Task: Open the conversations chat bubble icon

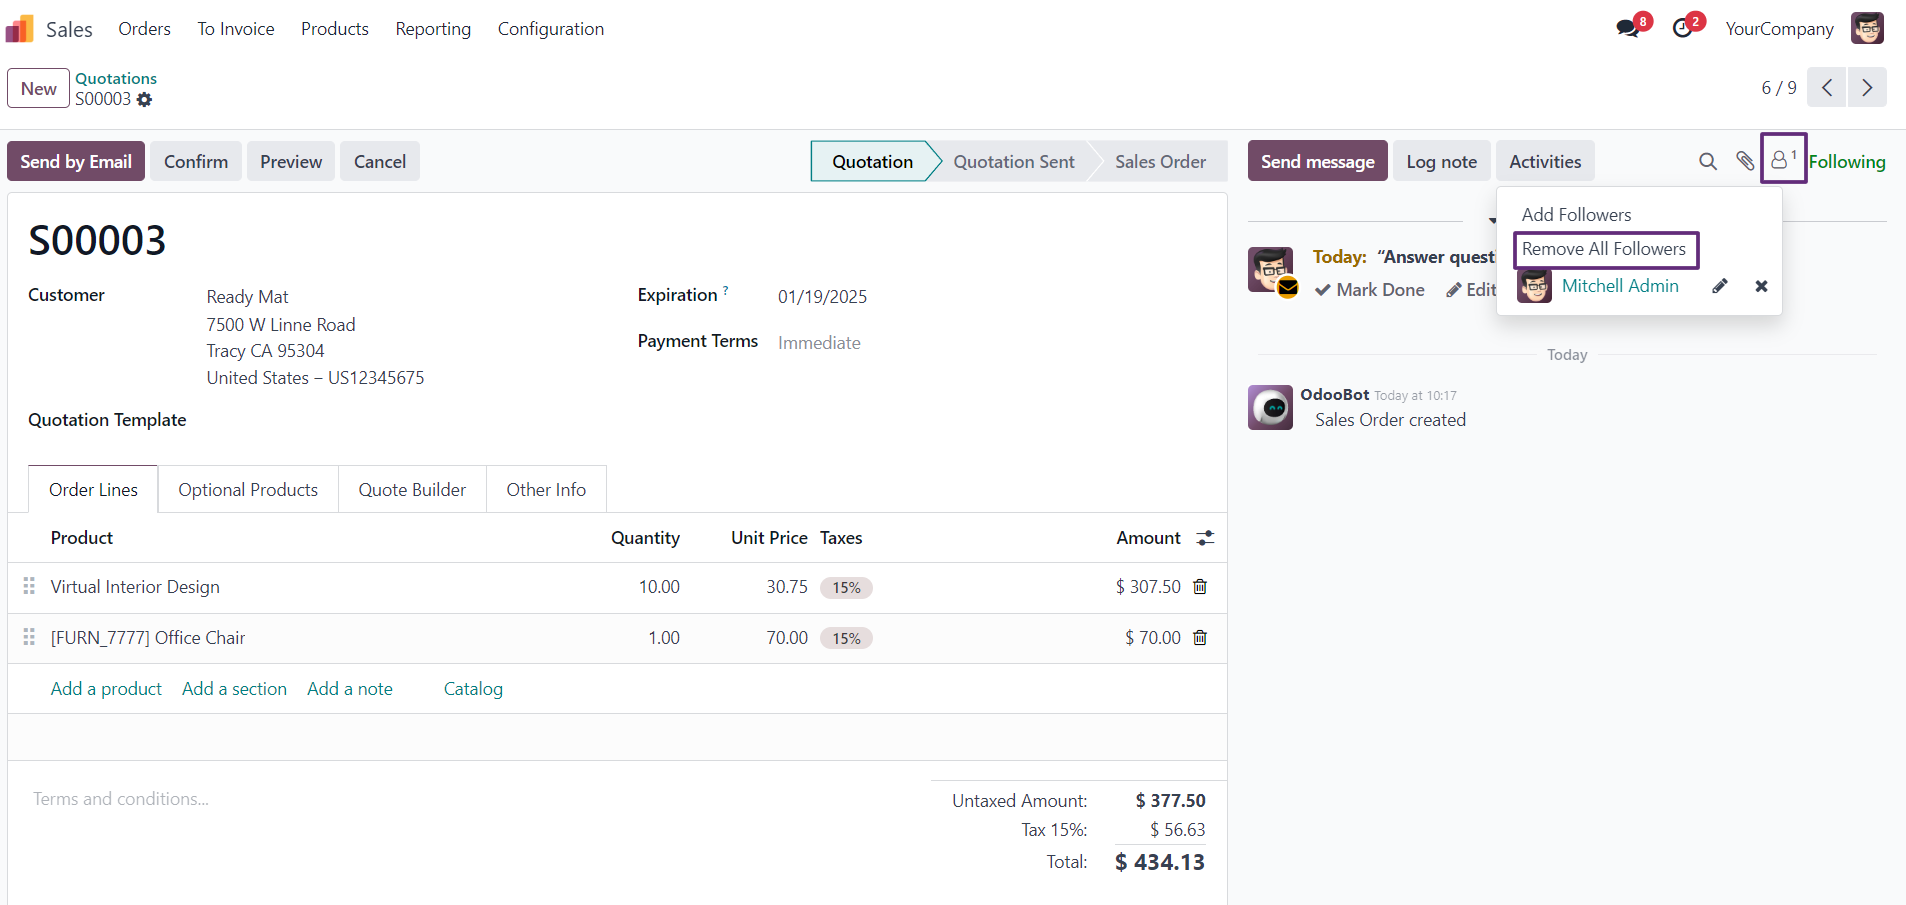Action: click(1629, 28)
